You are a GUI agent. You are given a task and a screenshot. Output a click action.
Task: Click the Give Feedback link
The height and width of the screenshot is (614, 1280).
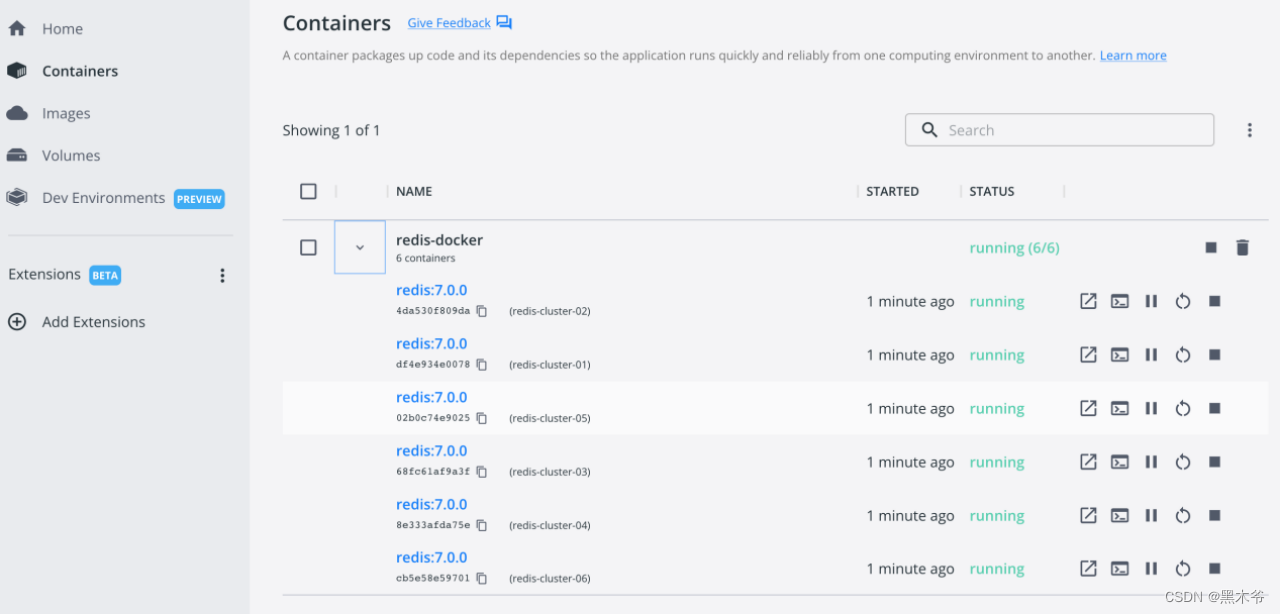click(448, 22)
